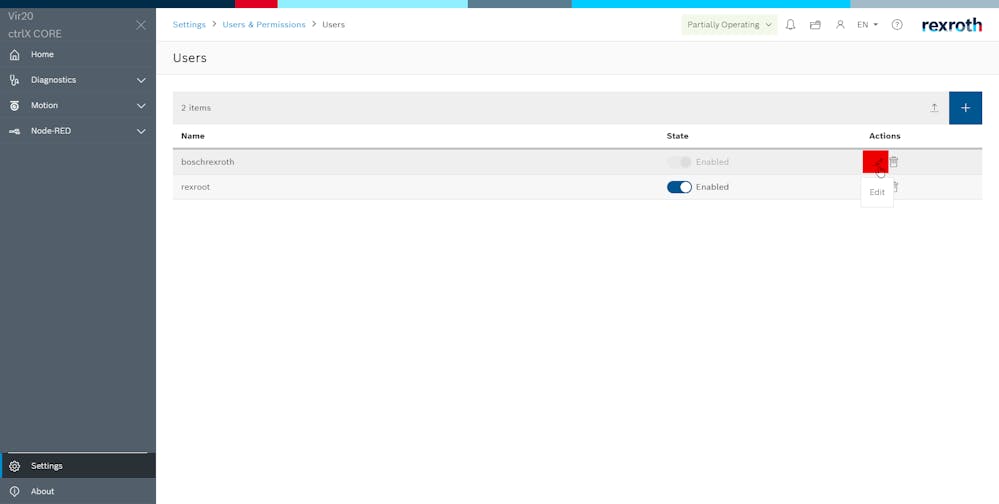Open the folder icon in the header
The width and height of the screenshot is (999, 504).
815,25
